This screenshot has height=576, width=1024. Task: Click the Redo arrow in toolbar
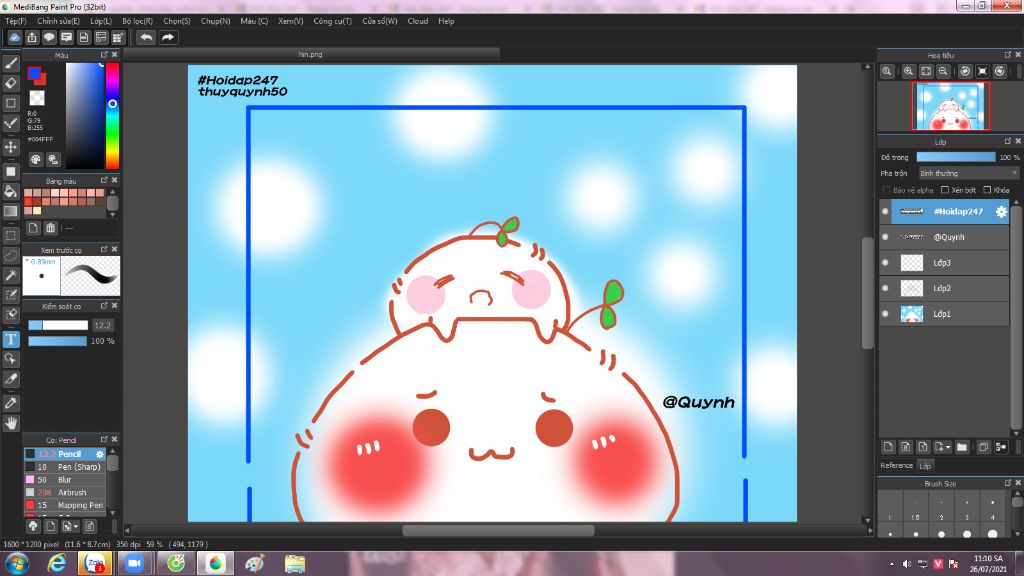click(168, 37)
